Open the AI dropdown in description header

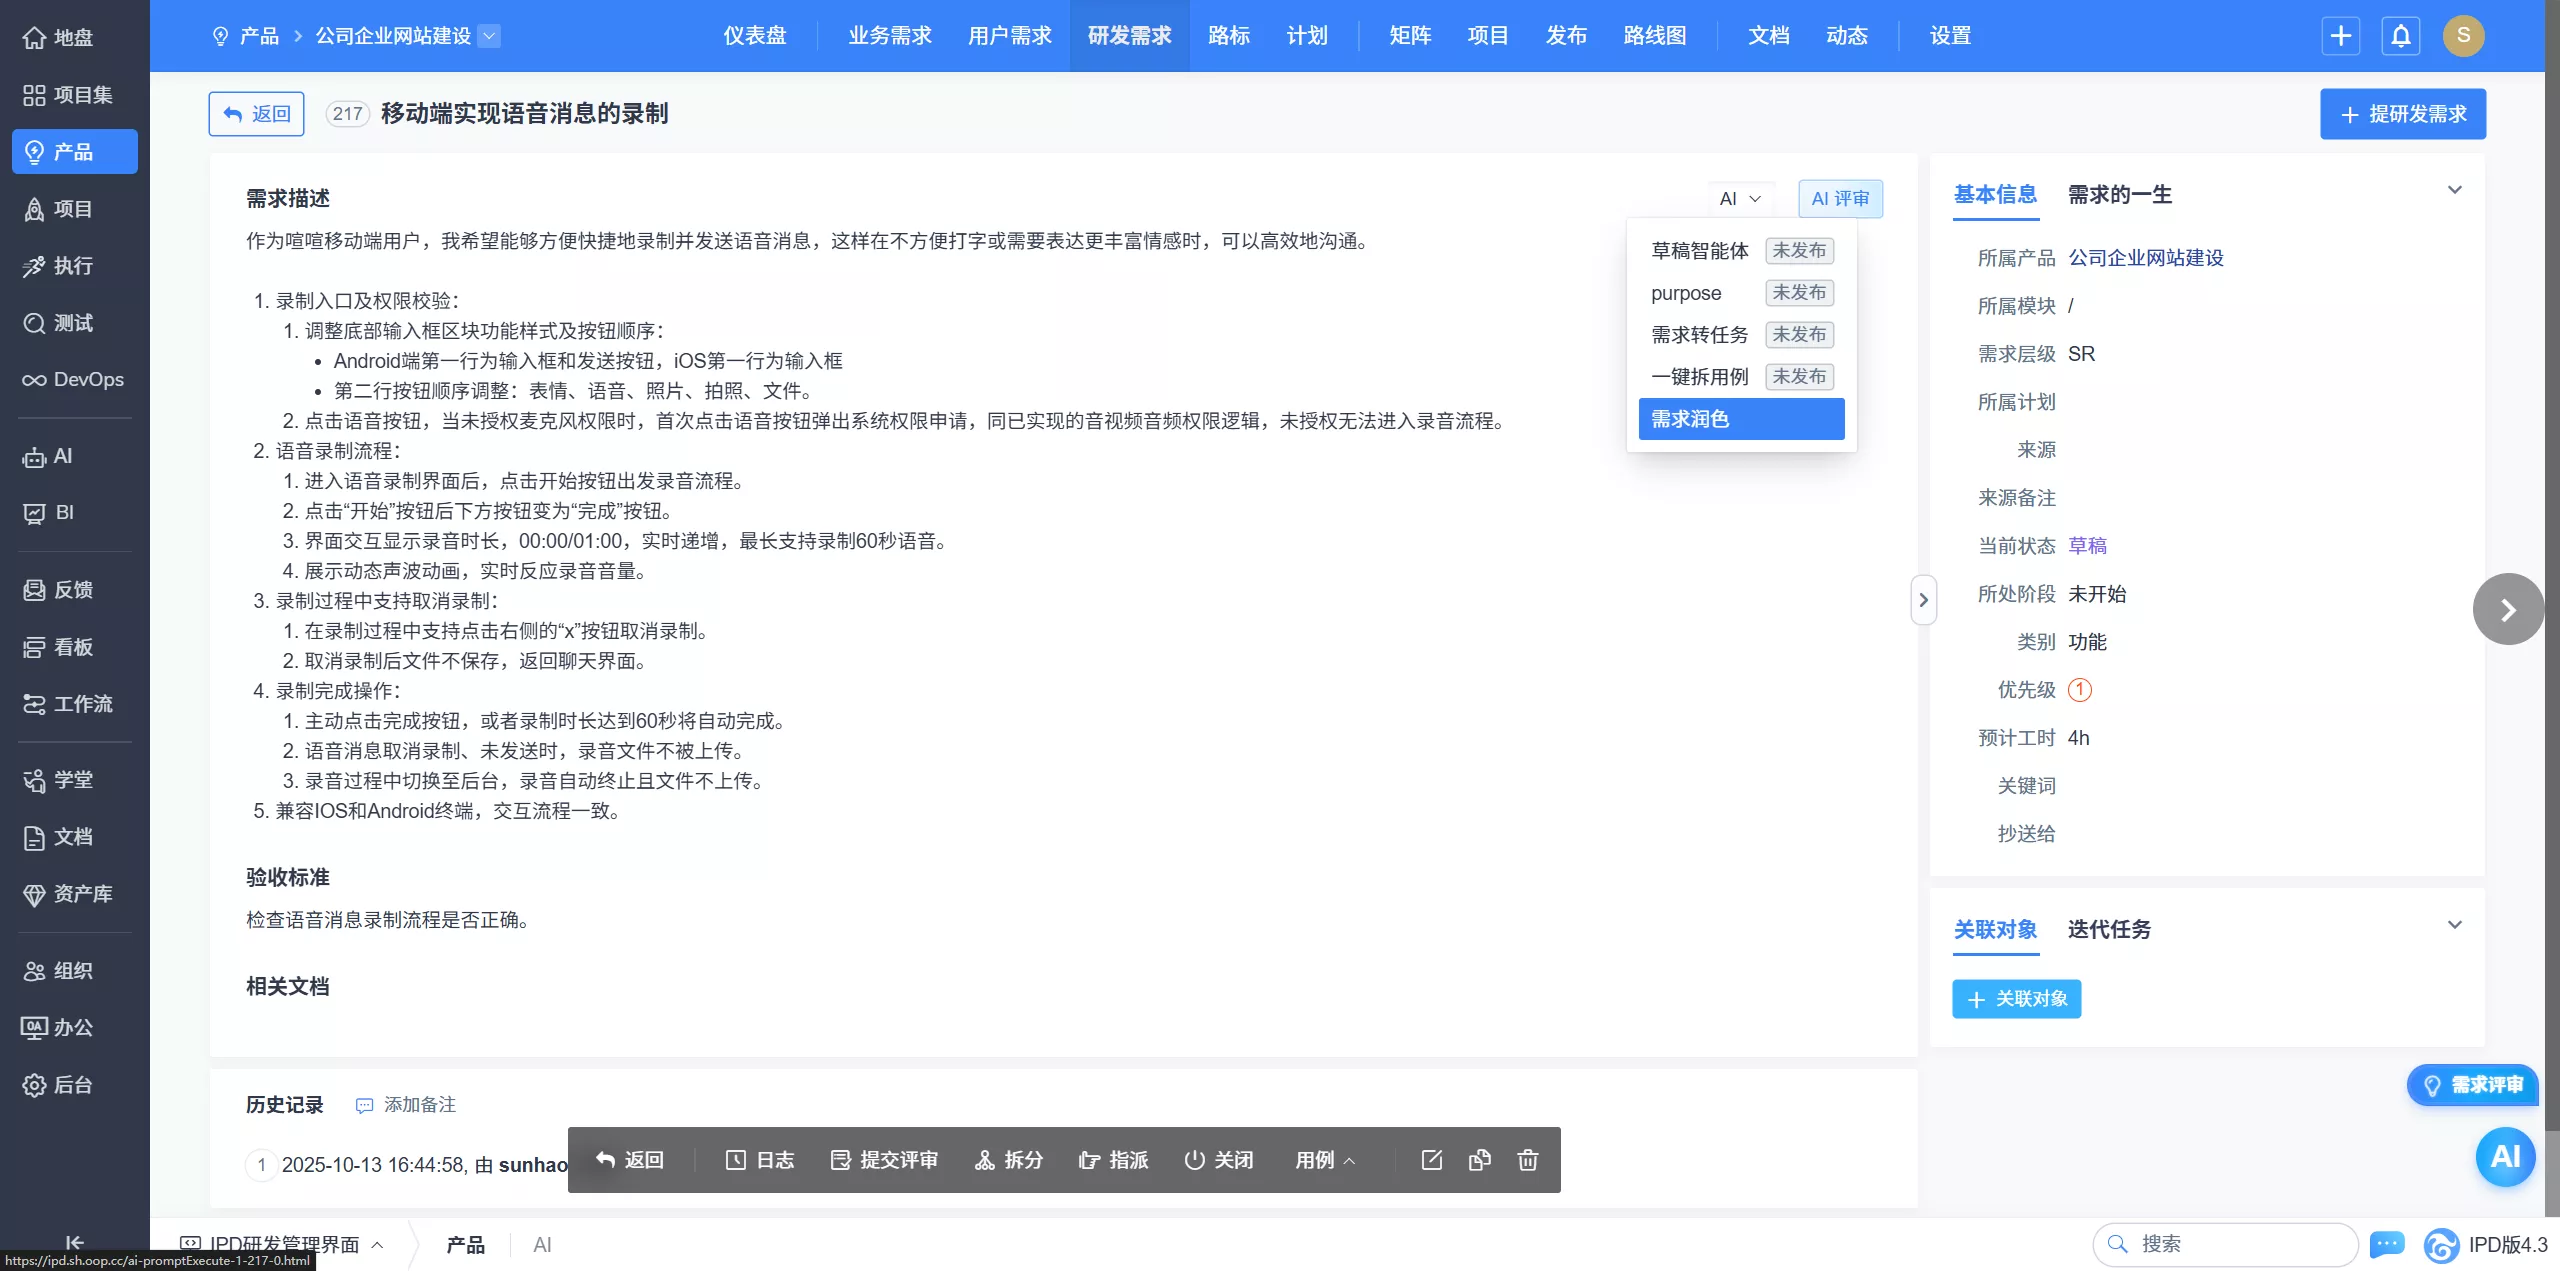click(x=1740, y=199)
